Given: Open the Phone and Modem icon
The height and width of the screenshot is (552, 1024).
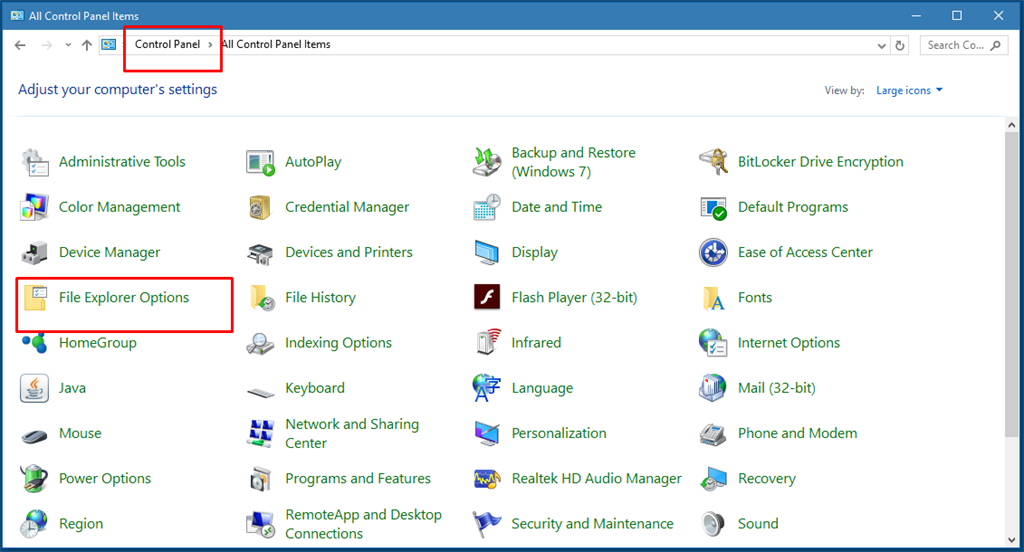Looking at the screenshot, I should [x=713, y=434].
